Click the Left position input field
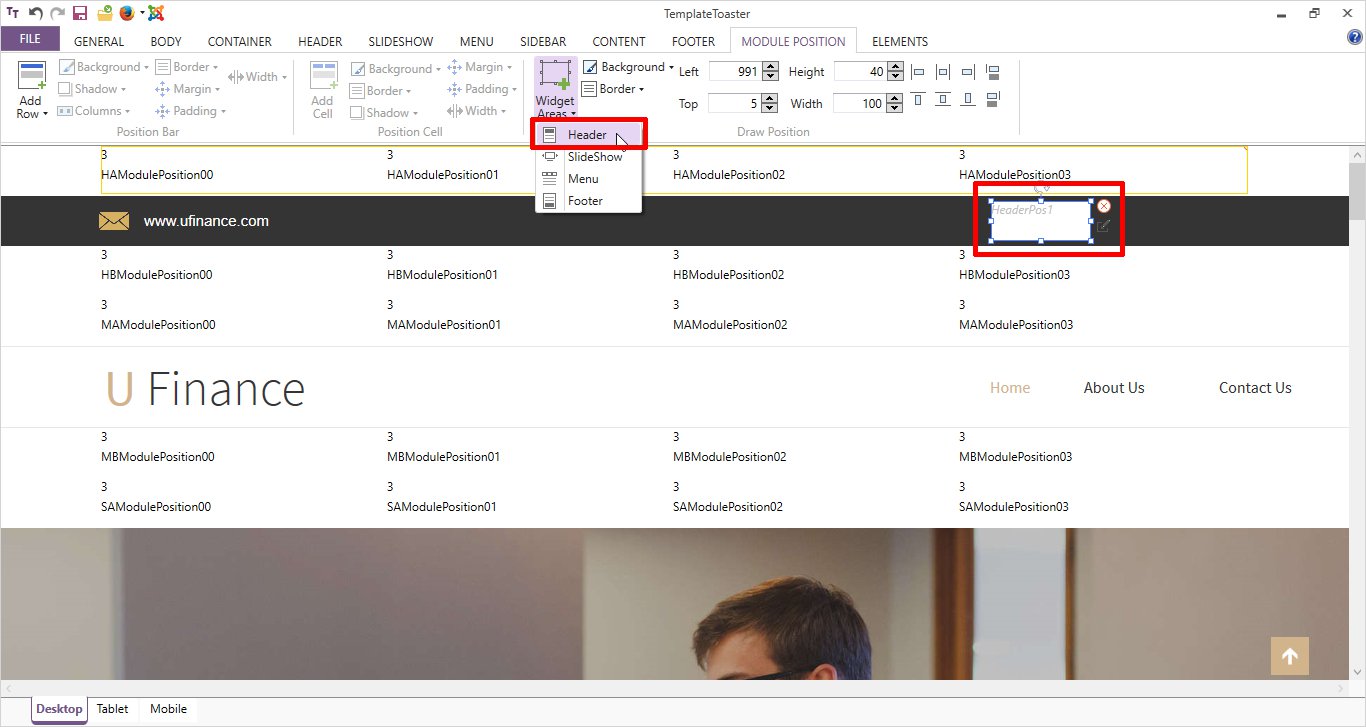 [x=735, y=72]
